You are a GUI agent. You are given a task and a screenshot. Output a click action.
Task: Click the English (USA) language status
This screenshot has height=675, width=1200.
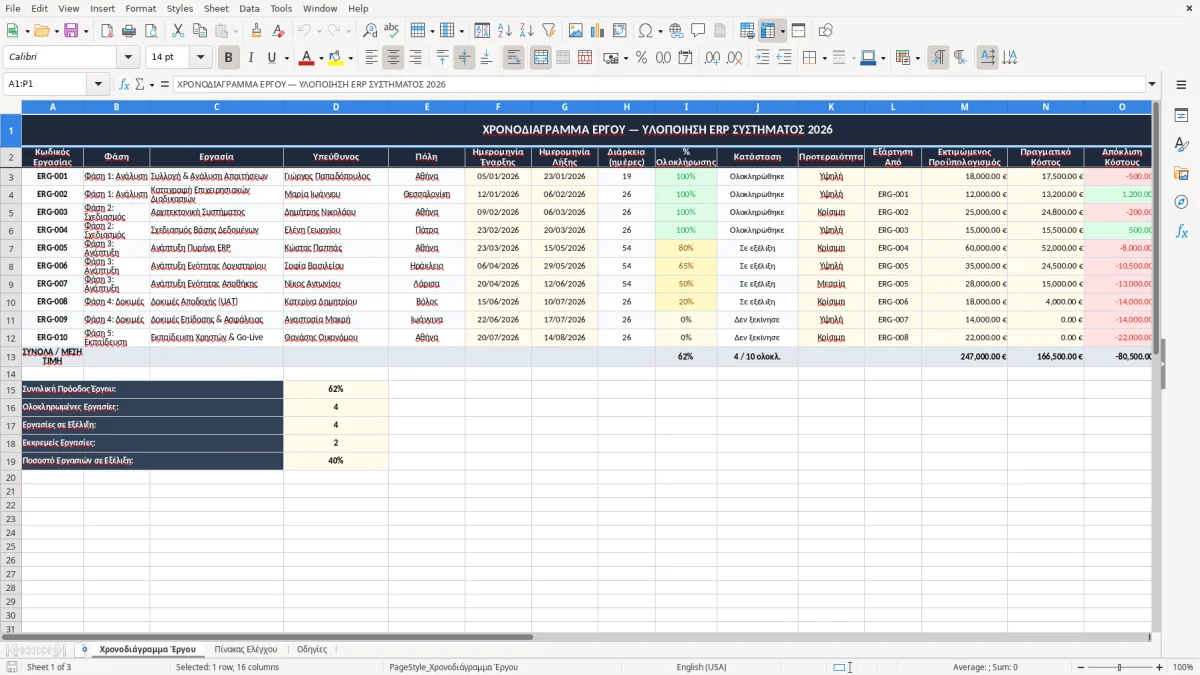point(701,667)
